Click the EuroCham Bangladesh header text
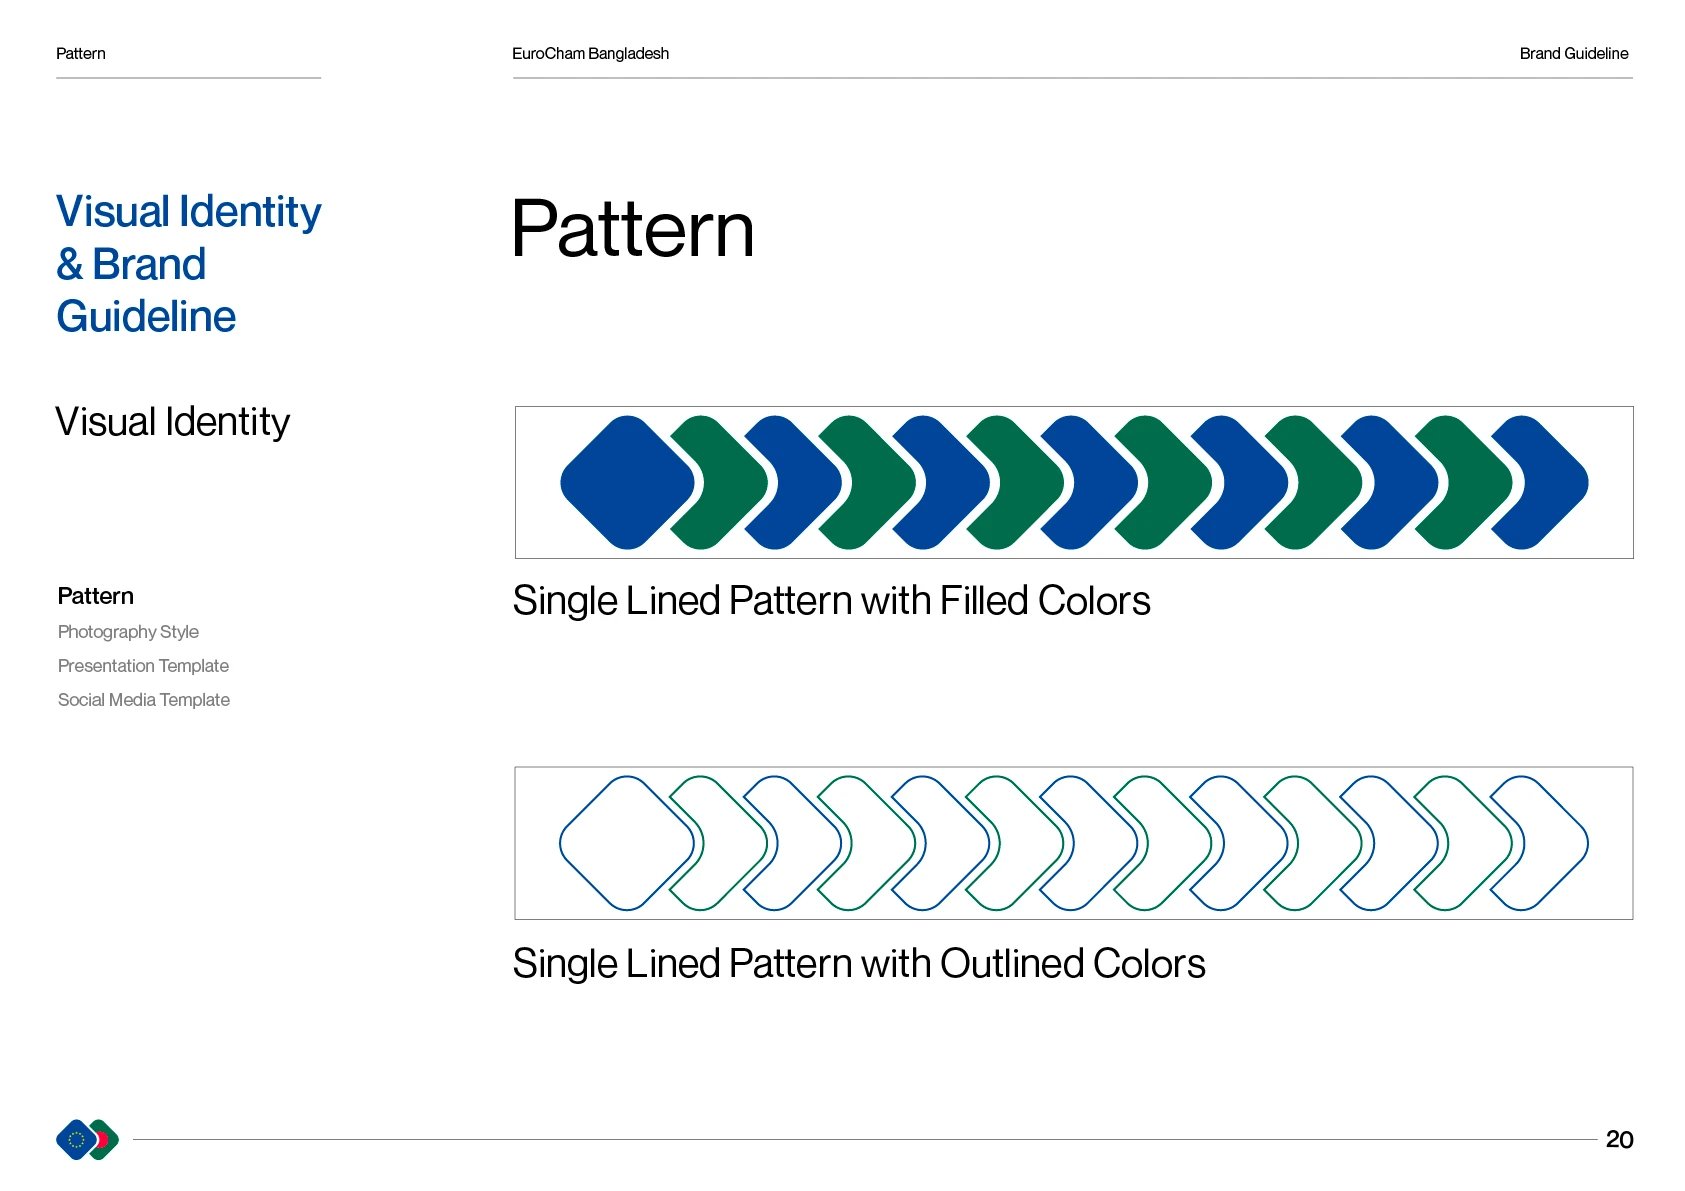Image resolution: width=1685 pixels, height=1191 pixels. [590, 54]
